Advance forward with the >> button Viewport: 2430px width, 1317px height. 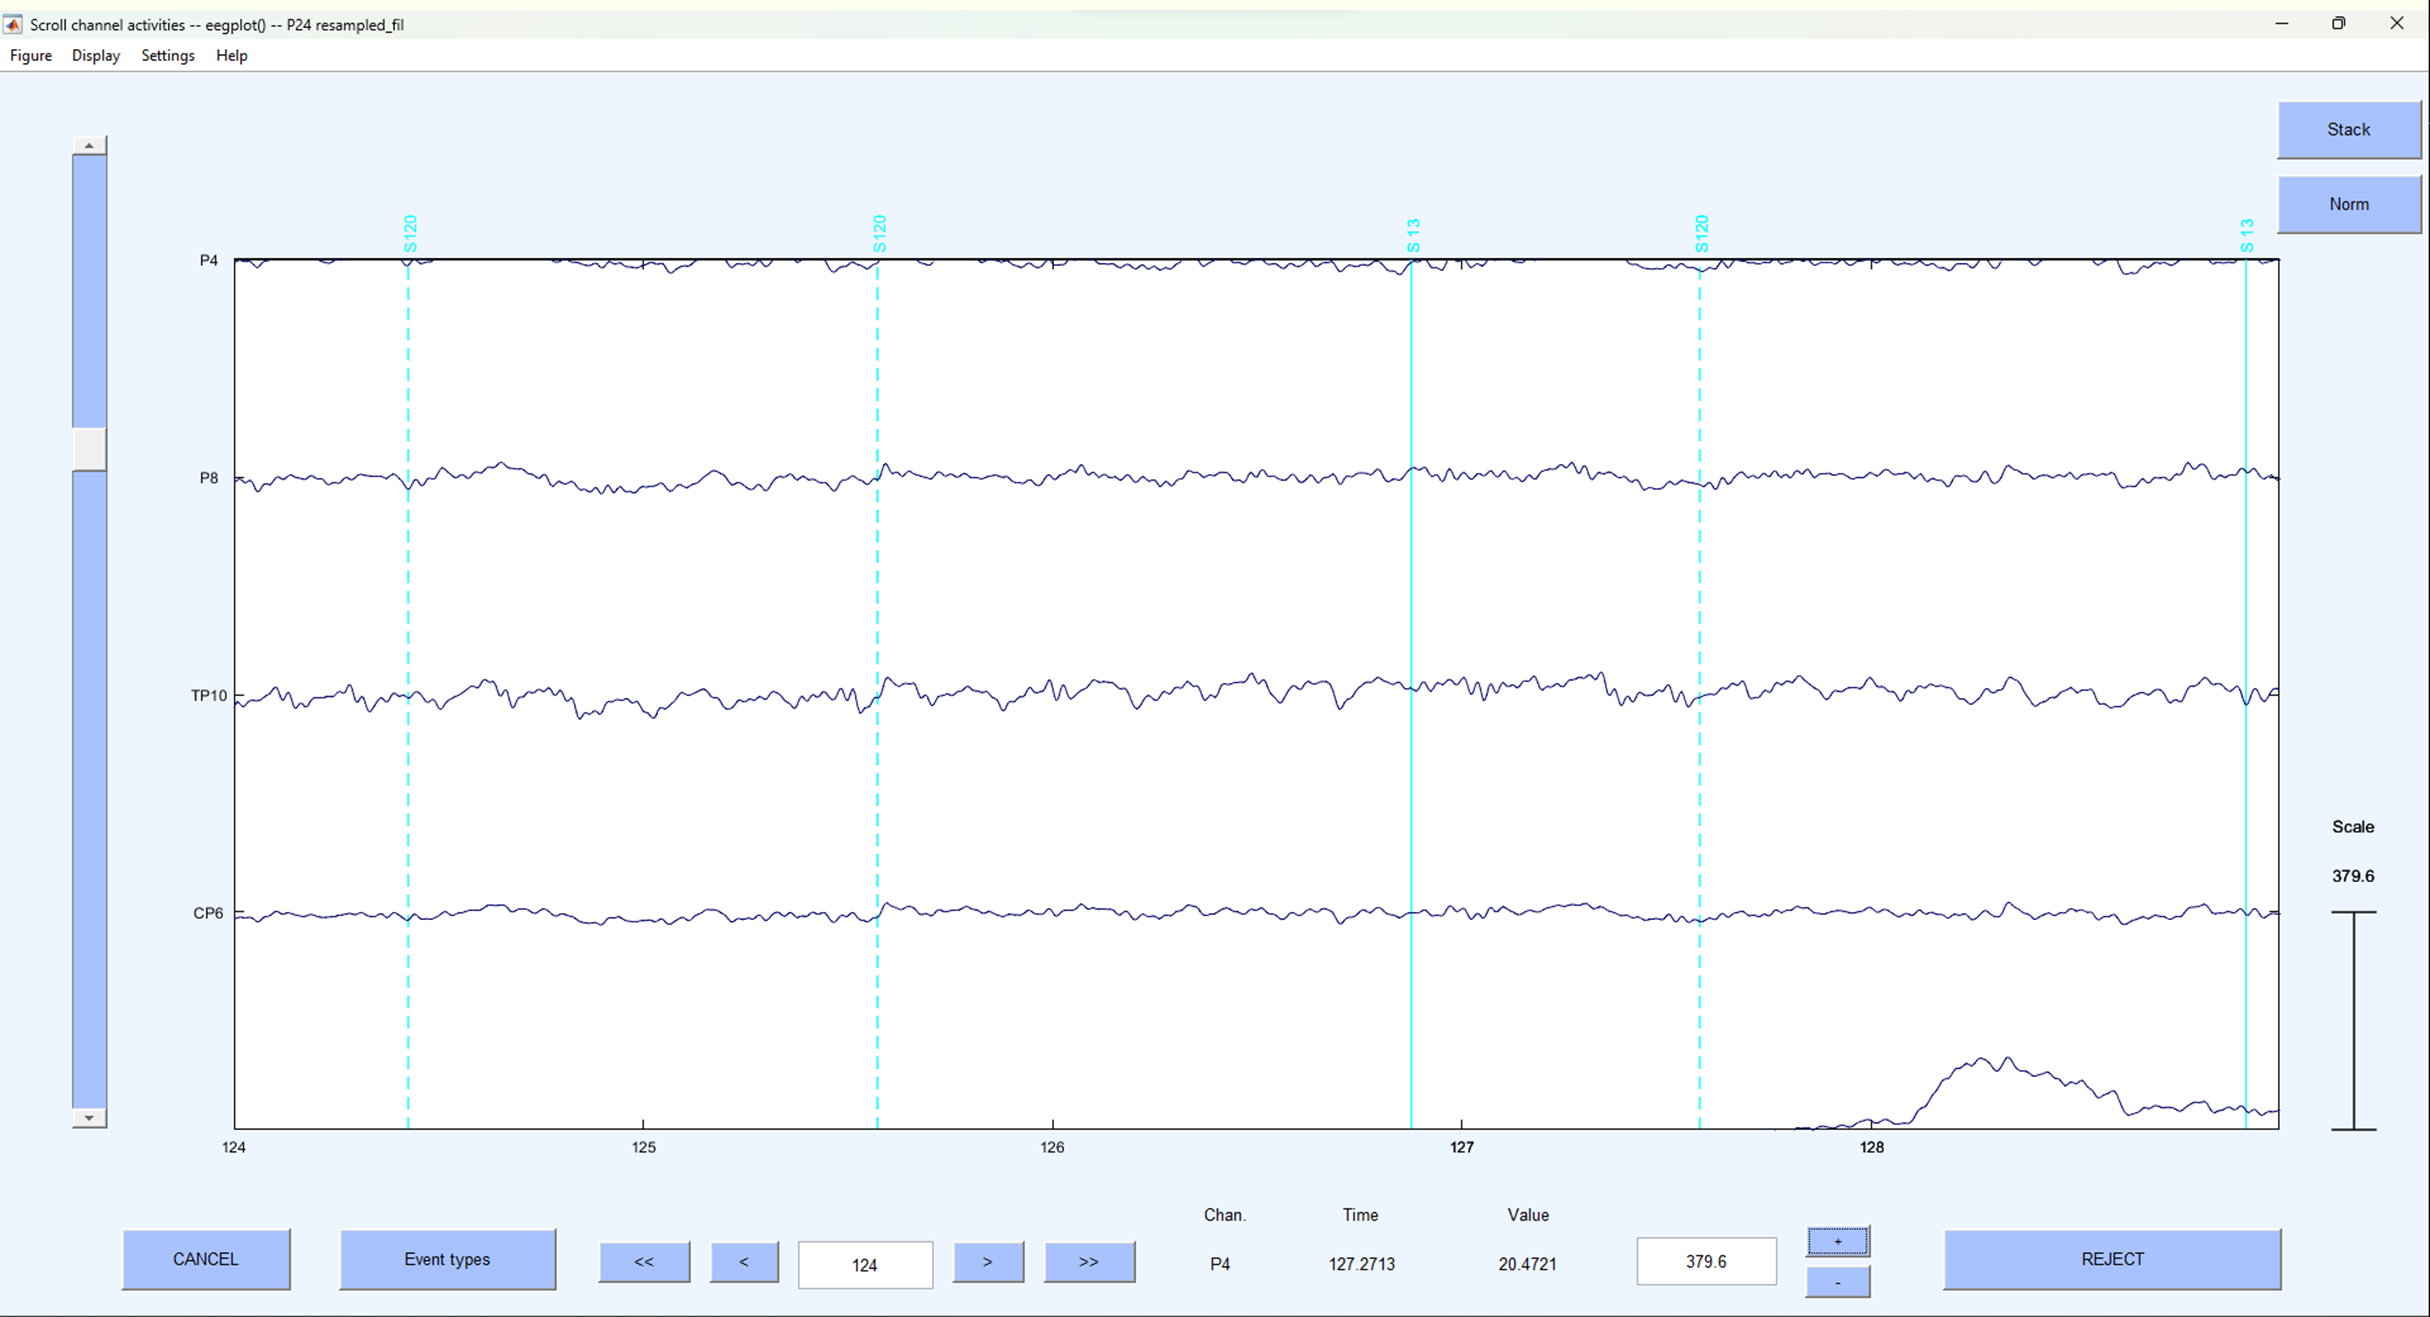1089,1262
